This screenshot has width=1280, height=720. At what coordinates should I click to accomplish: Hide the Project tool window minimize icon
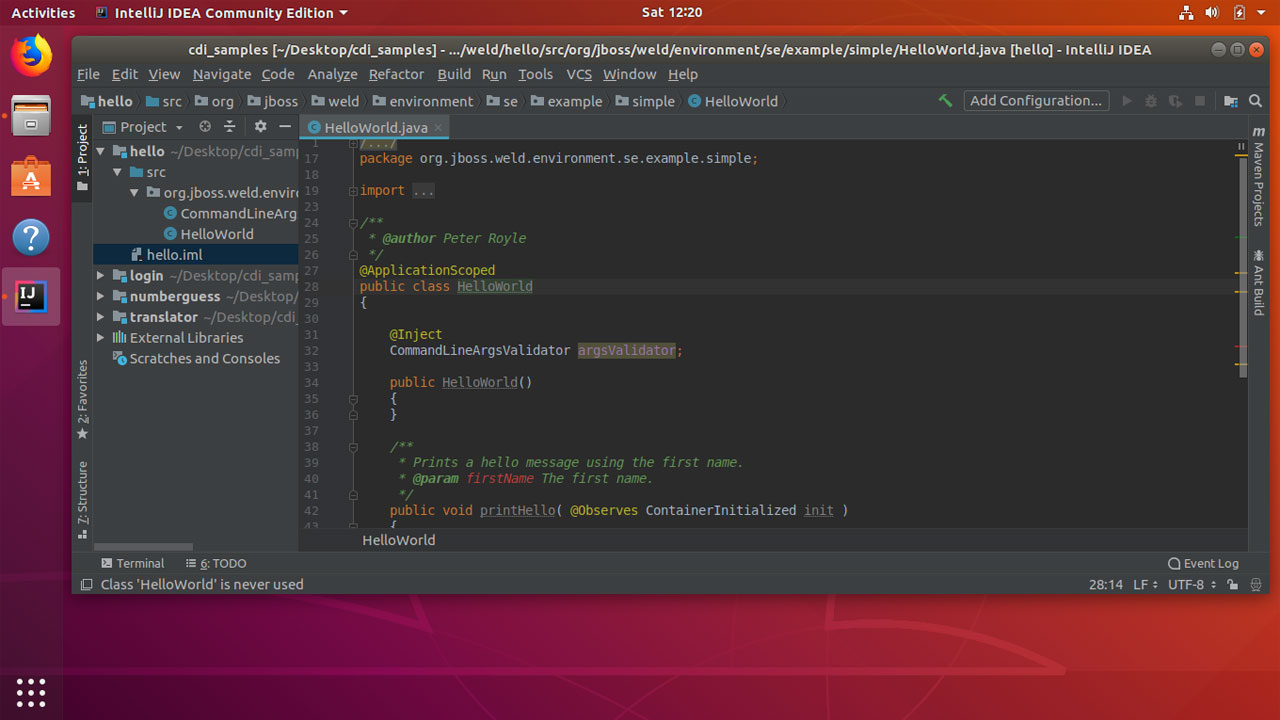(286, 127)
